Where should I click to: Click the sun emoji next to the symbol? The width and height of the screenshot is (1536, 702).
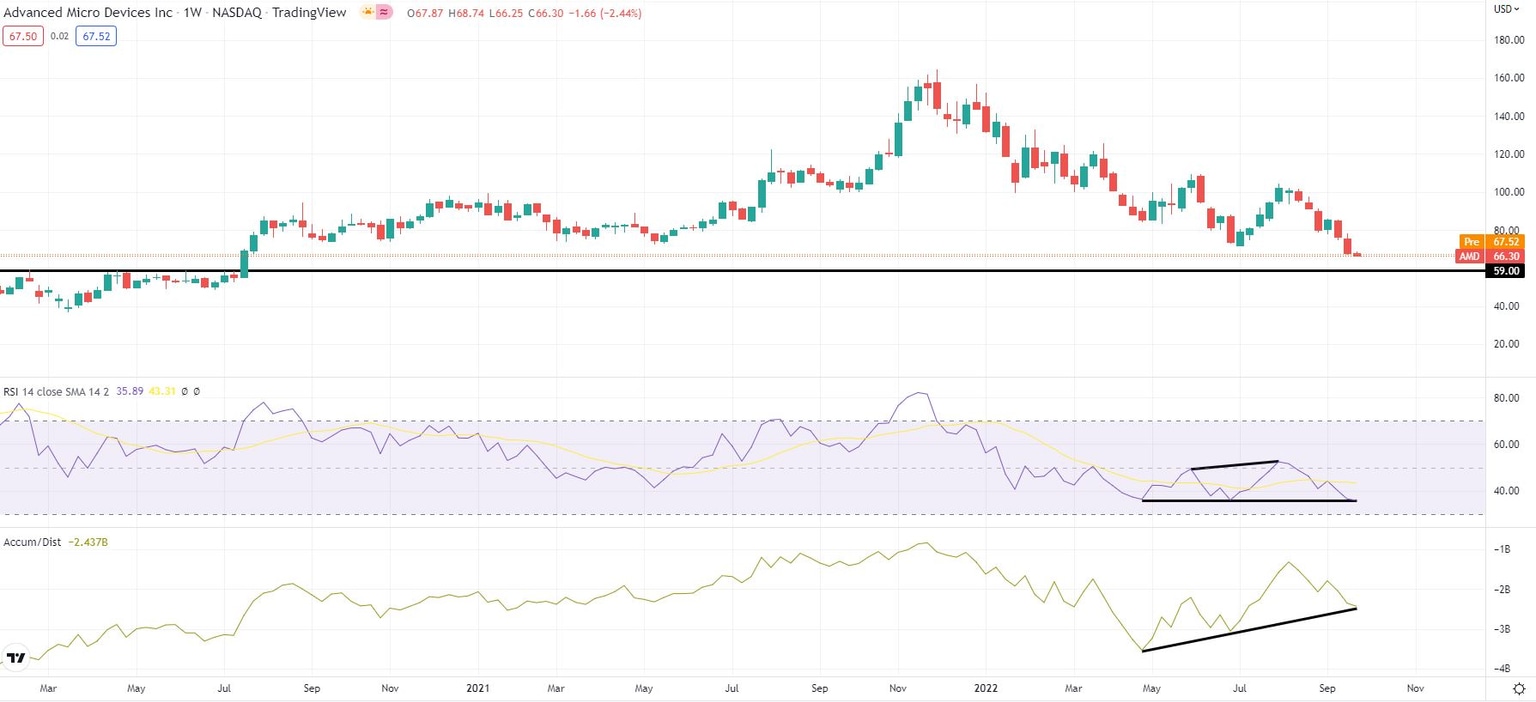(x=368, y=12)
